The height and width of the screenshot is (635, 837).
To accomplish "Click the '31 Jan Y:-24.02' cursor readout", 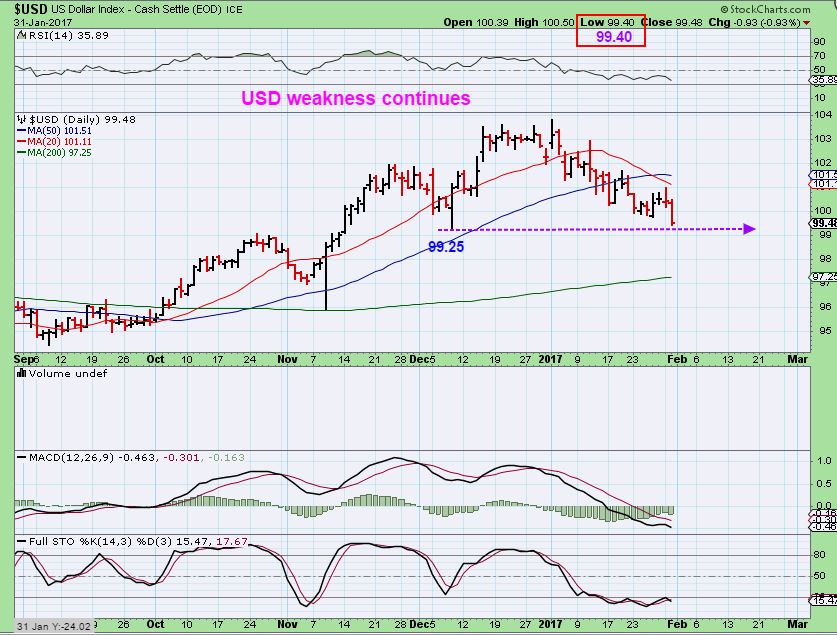I will click(53, 626).
